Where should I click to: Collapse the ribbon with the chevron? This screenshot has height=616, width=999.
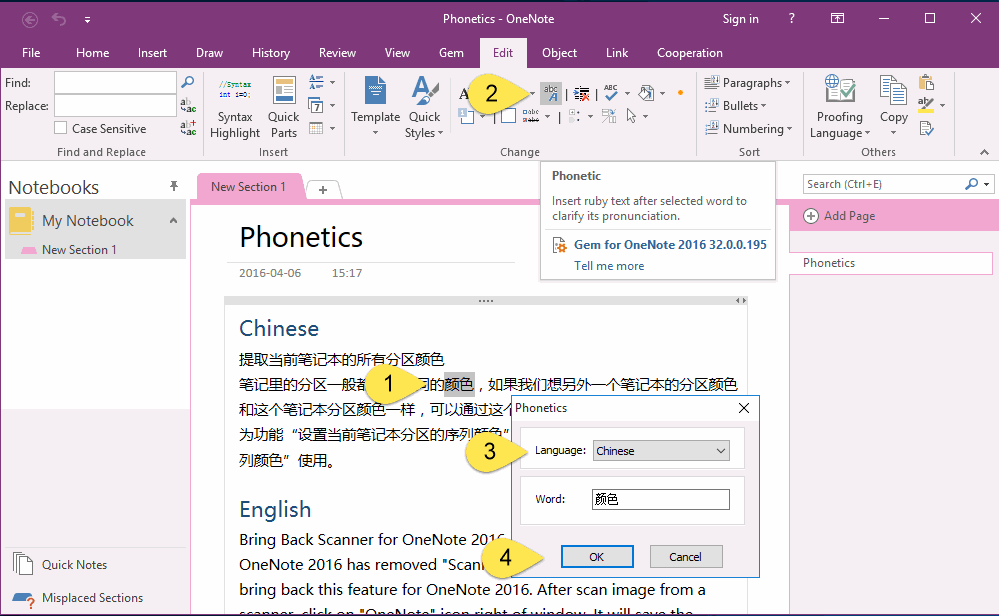click(983, 151)
